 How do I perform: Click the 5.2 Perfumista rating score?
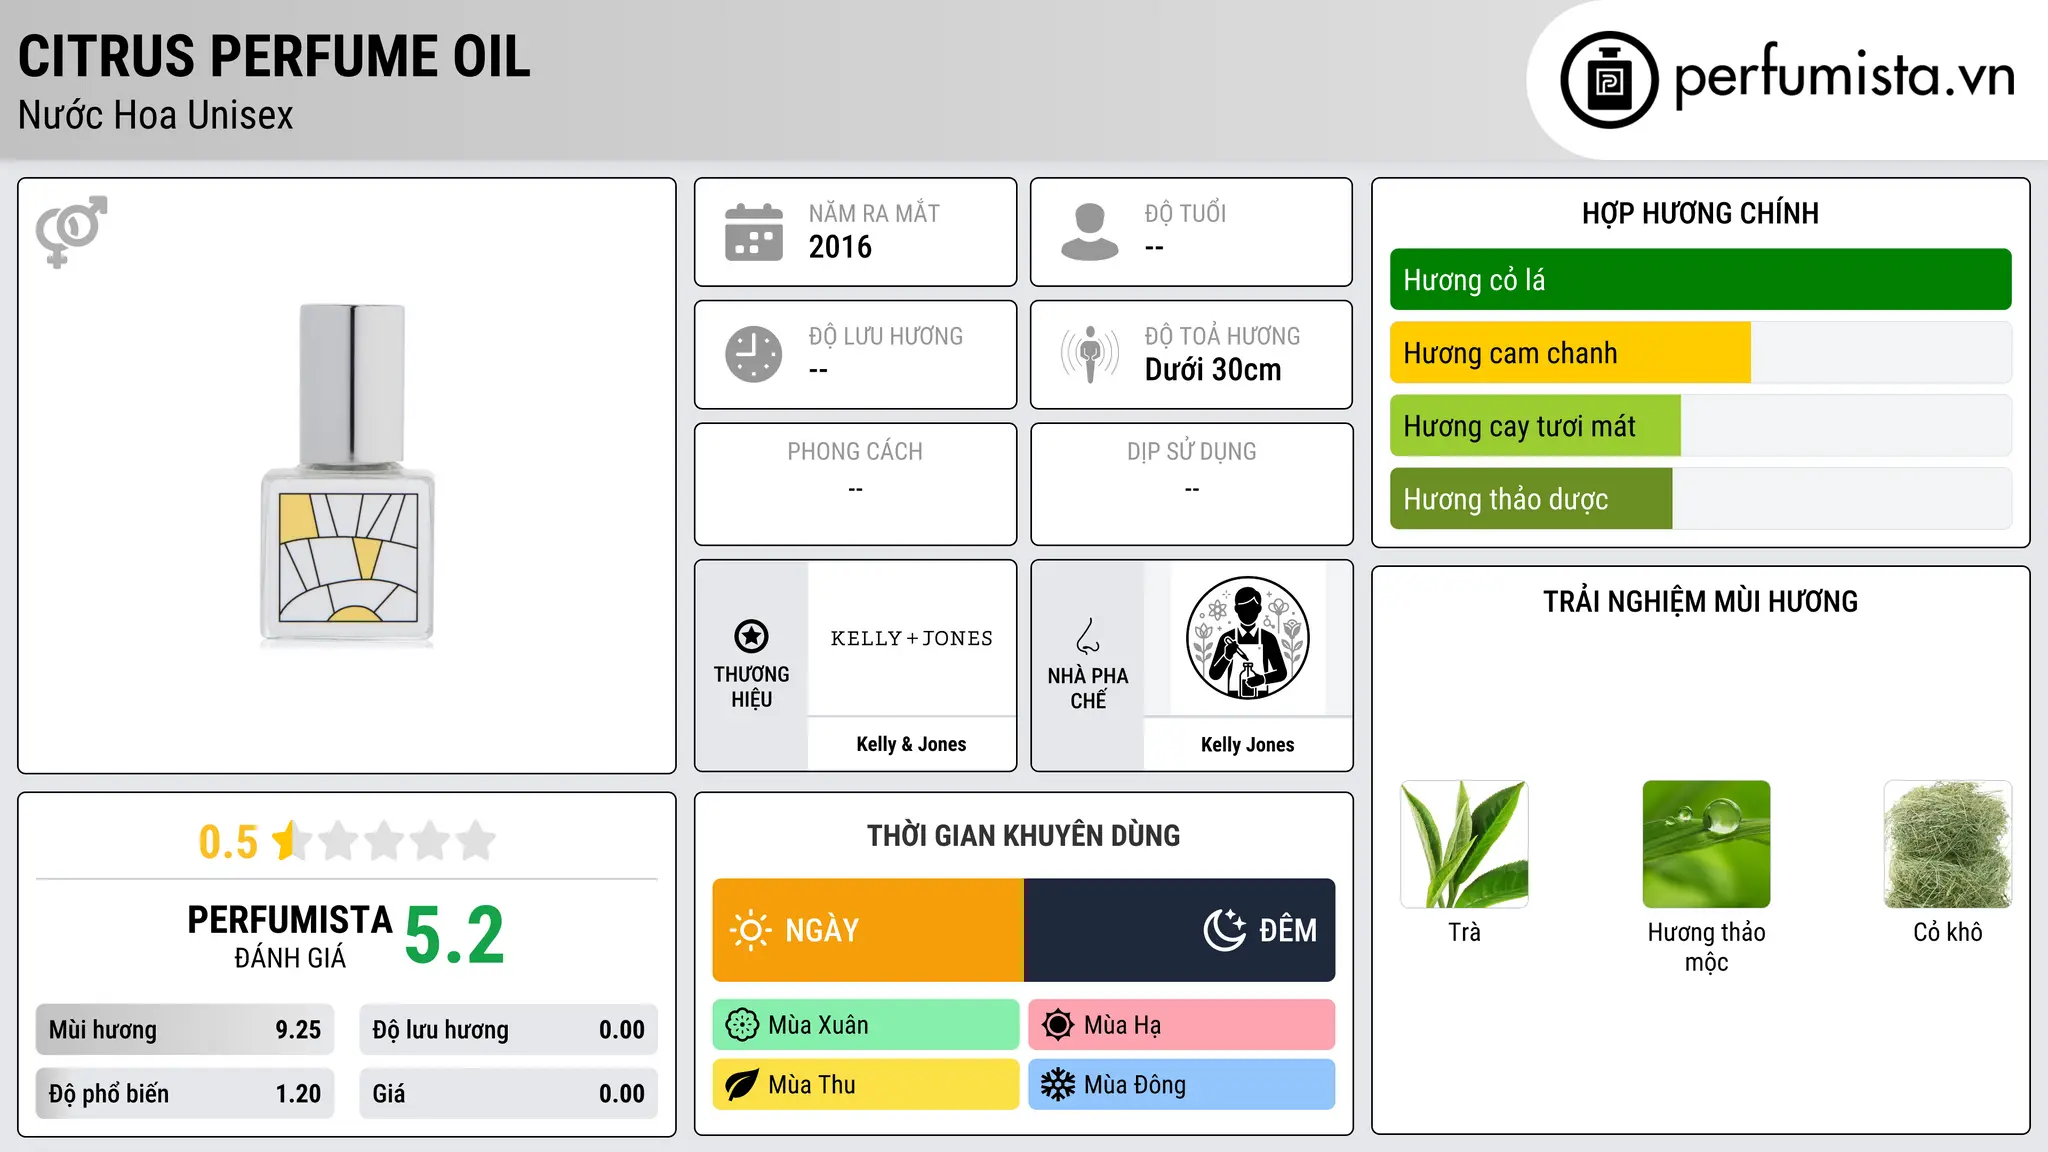click(x=455, y=936)
